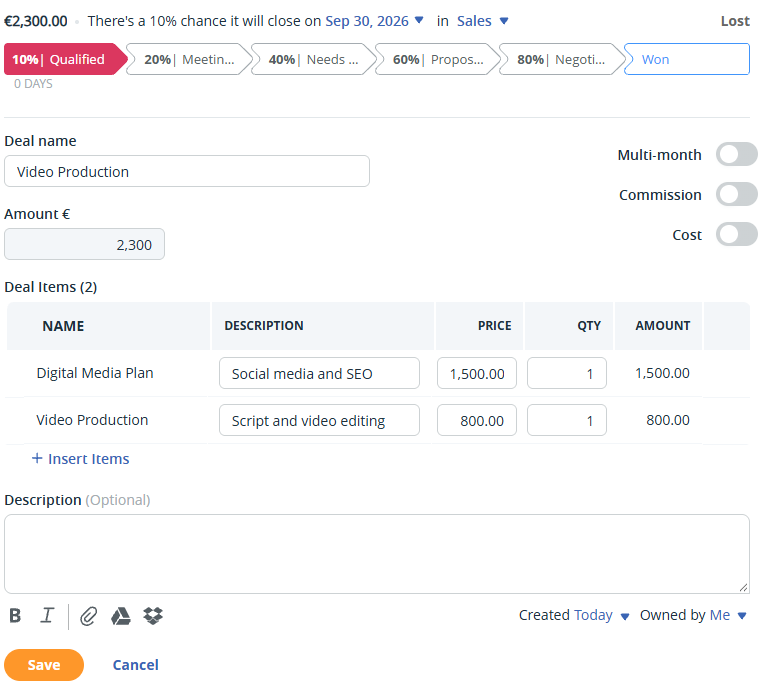Set stage to 60% Proposal
761x694 pixels.
[438, 59]
